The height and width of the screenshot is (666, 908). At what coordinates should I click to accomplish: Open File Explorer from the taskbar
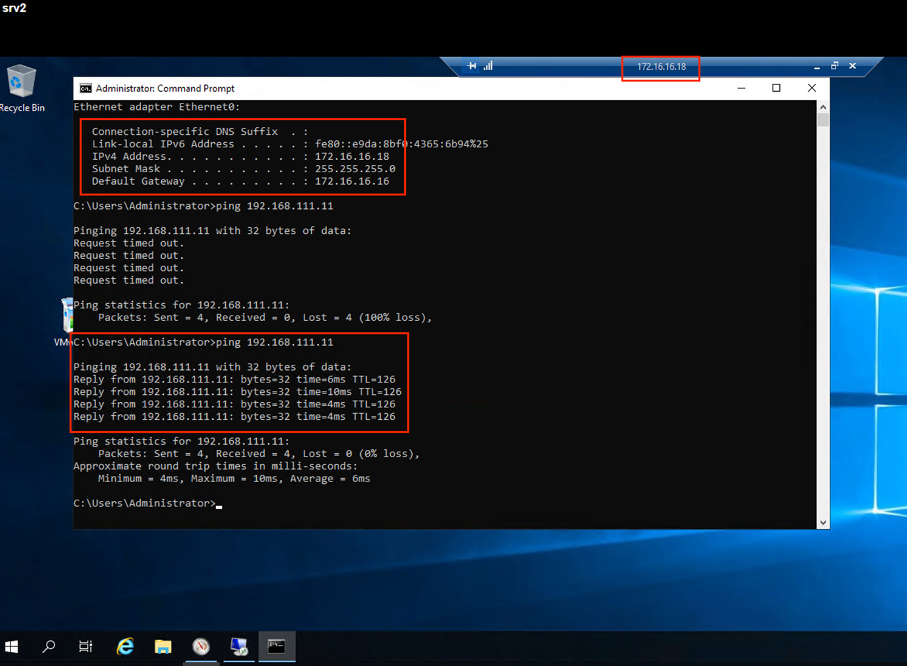pos(163,647)
